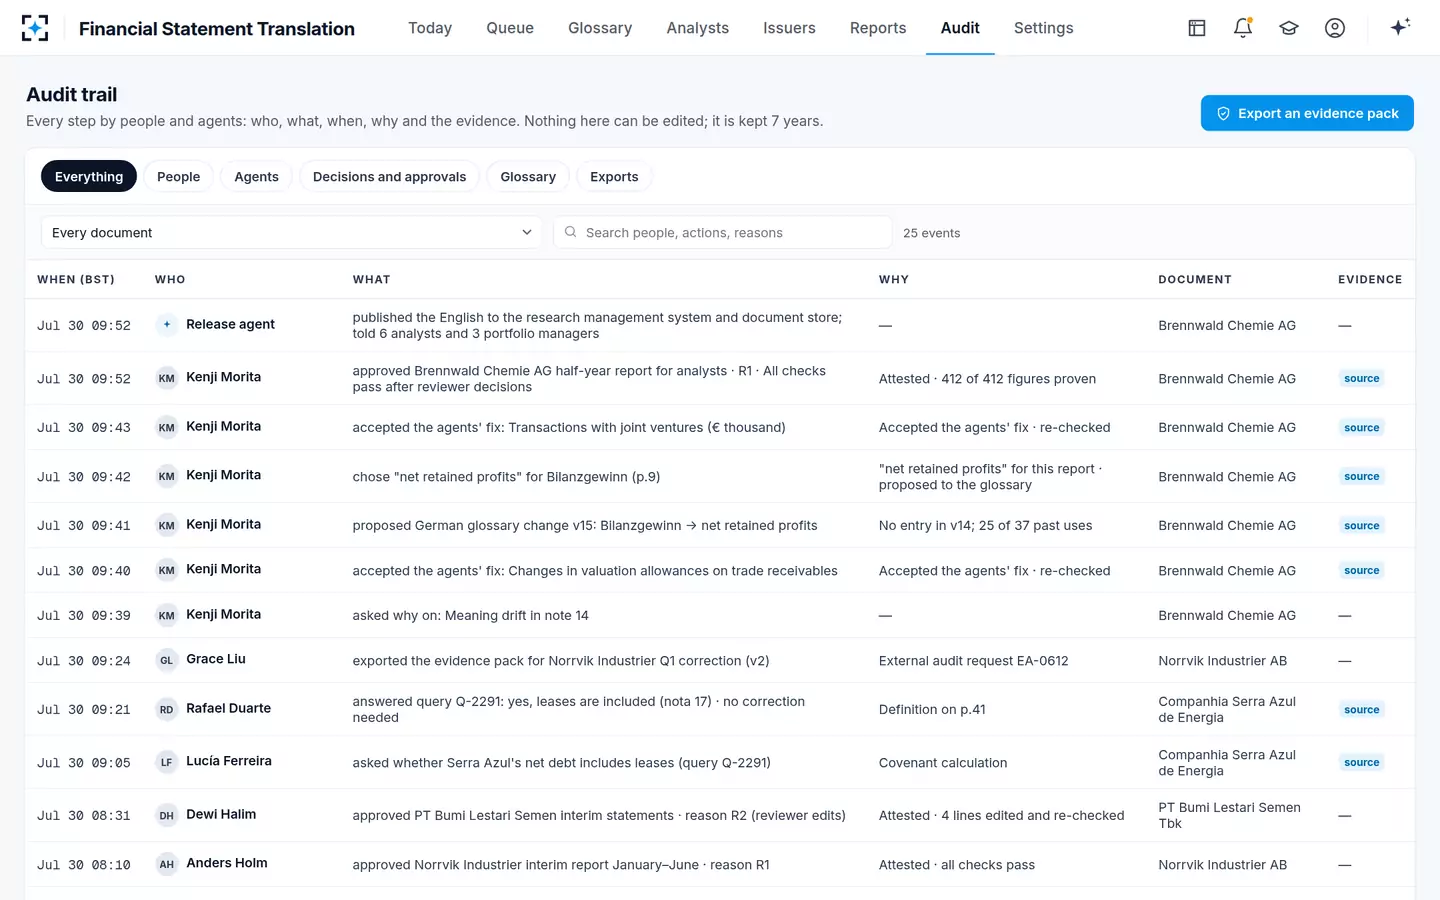Select the Audit tab
The width and height of the screenshot is (1440, 900).
(x=960, y=28)
